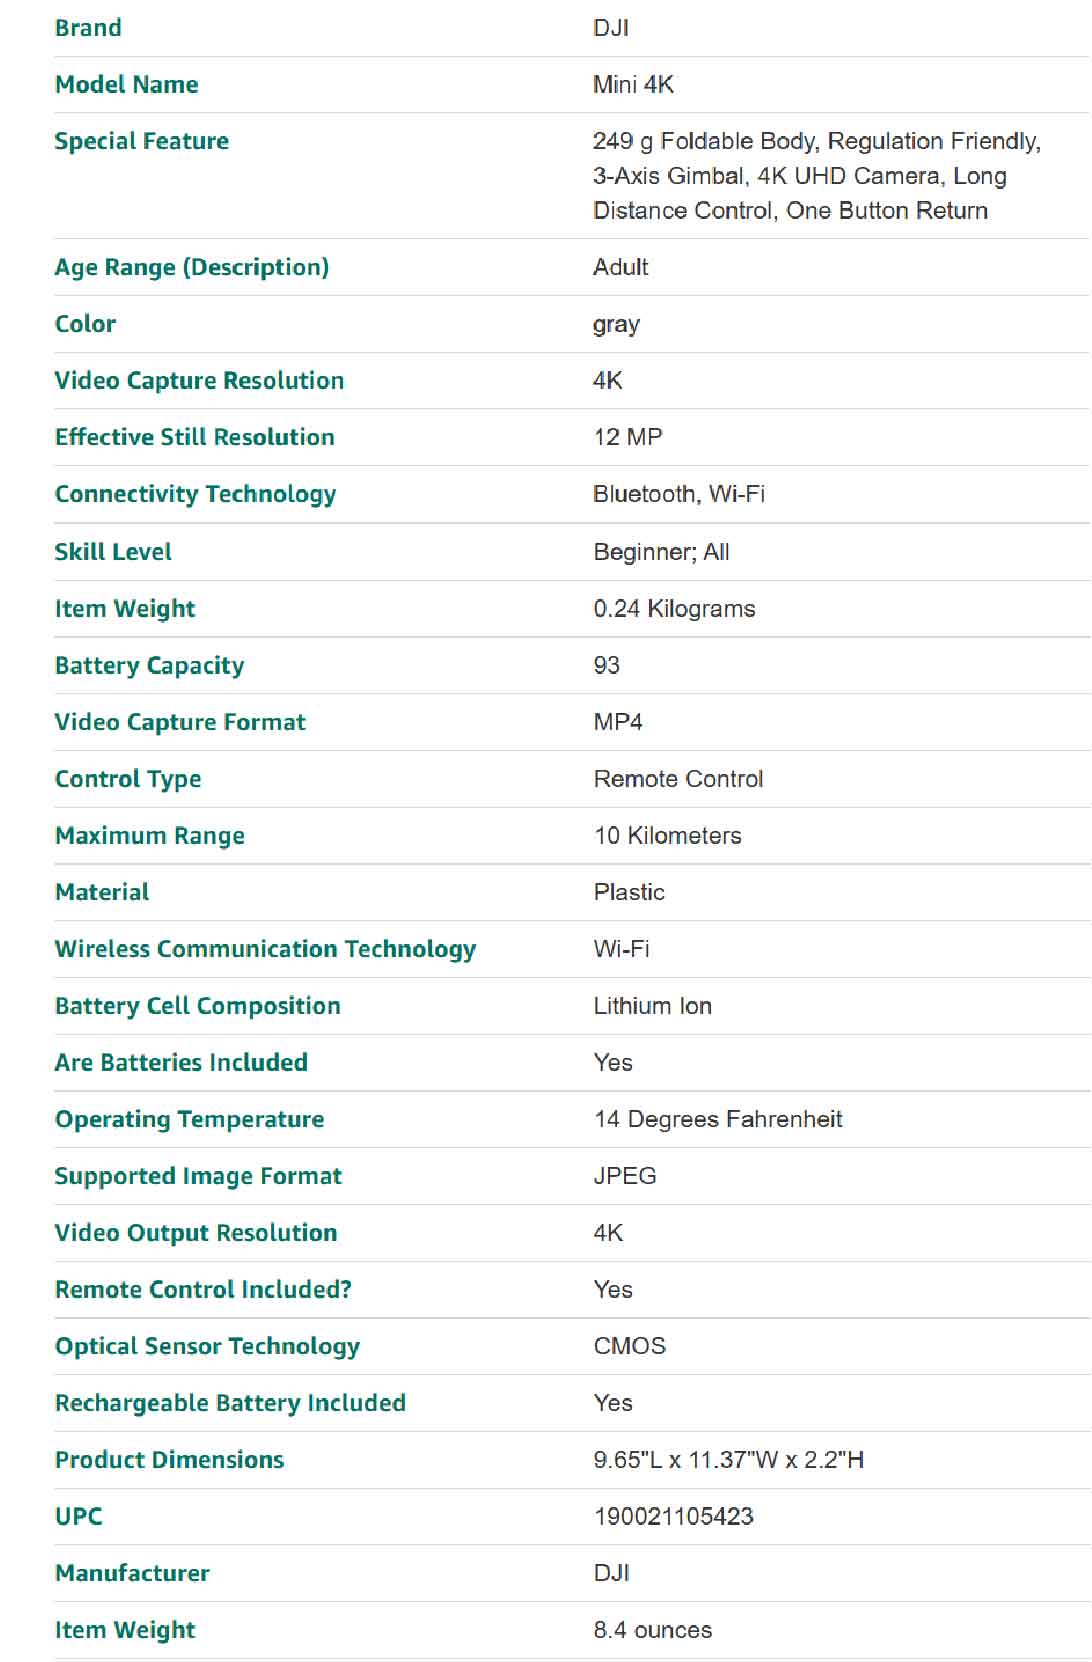
Task: Click the 14 Degrees Fahrenheit value
Action: pyautogui.click(x=718, y=1119)
